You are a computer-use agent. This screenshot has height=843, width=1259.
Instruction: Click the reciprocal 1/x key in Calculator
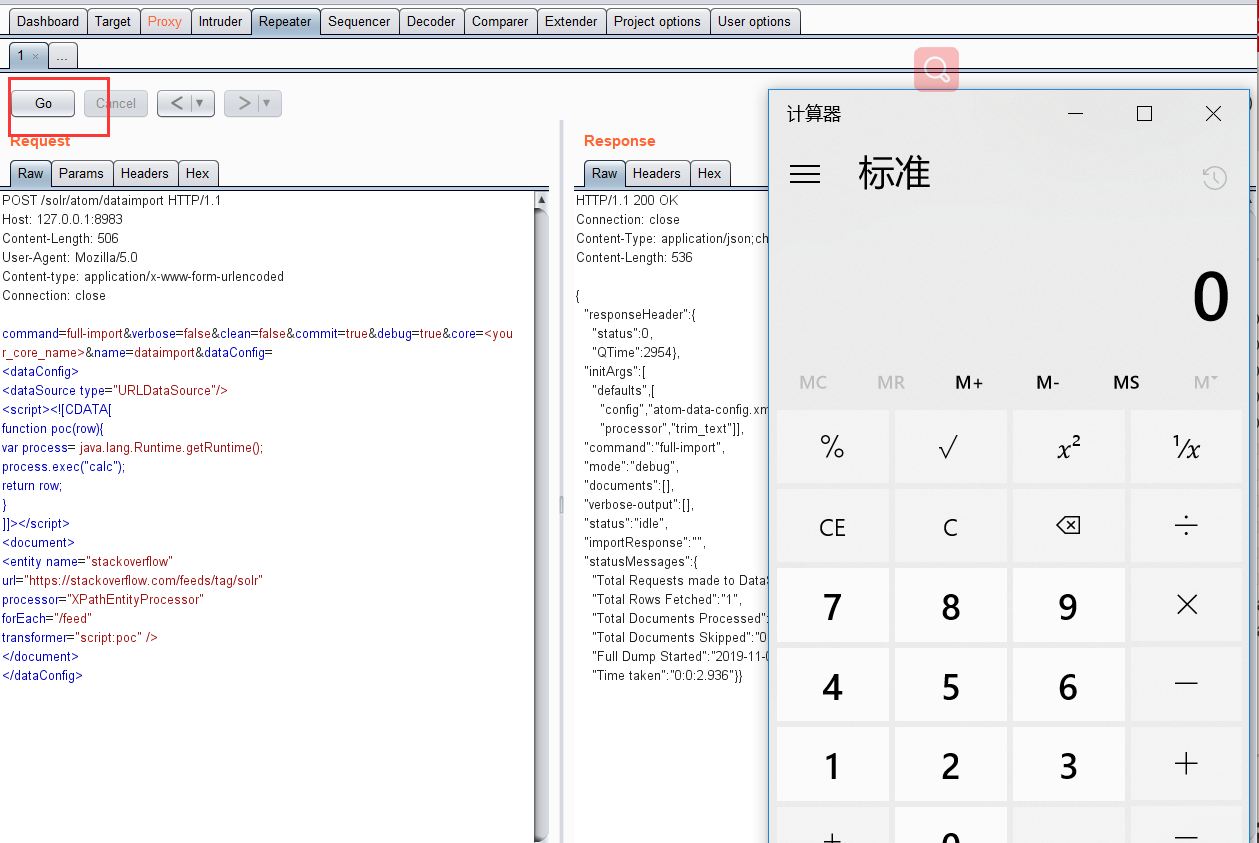click(1186, 447)
